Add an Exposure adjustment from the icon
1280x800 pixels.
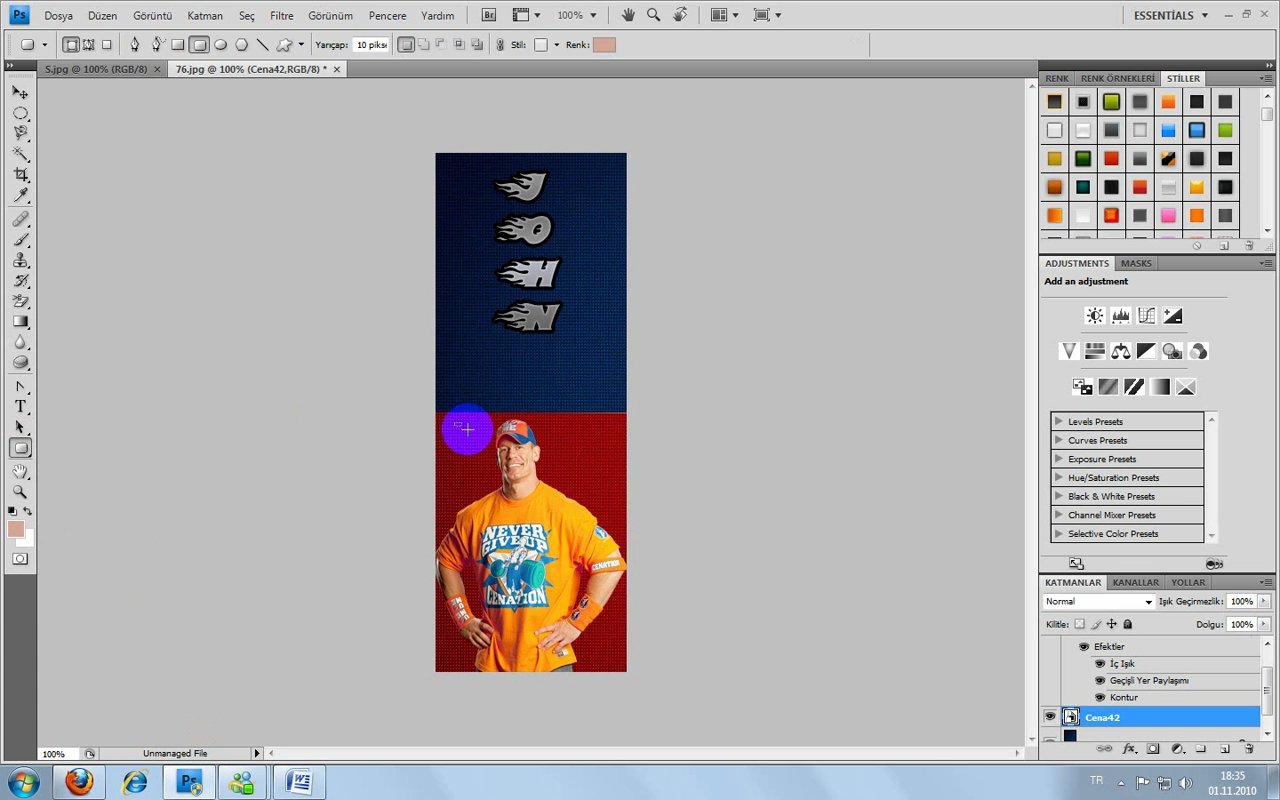coord(1173,316)
